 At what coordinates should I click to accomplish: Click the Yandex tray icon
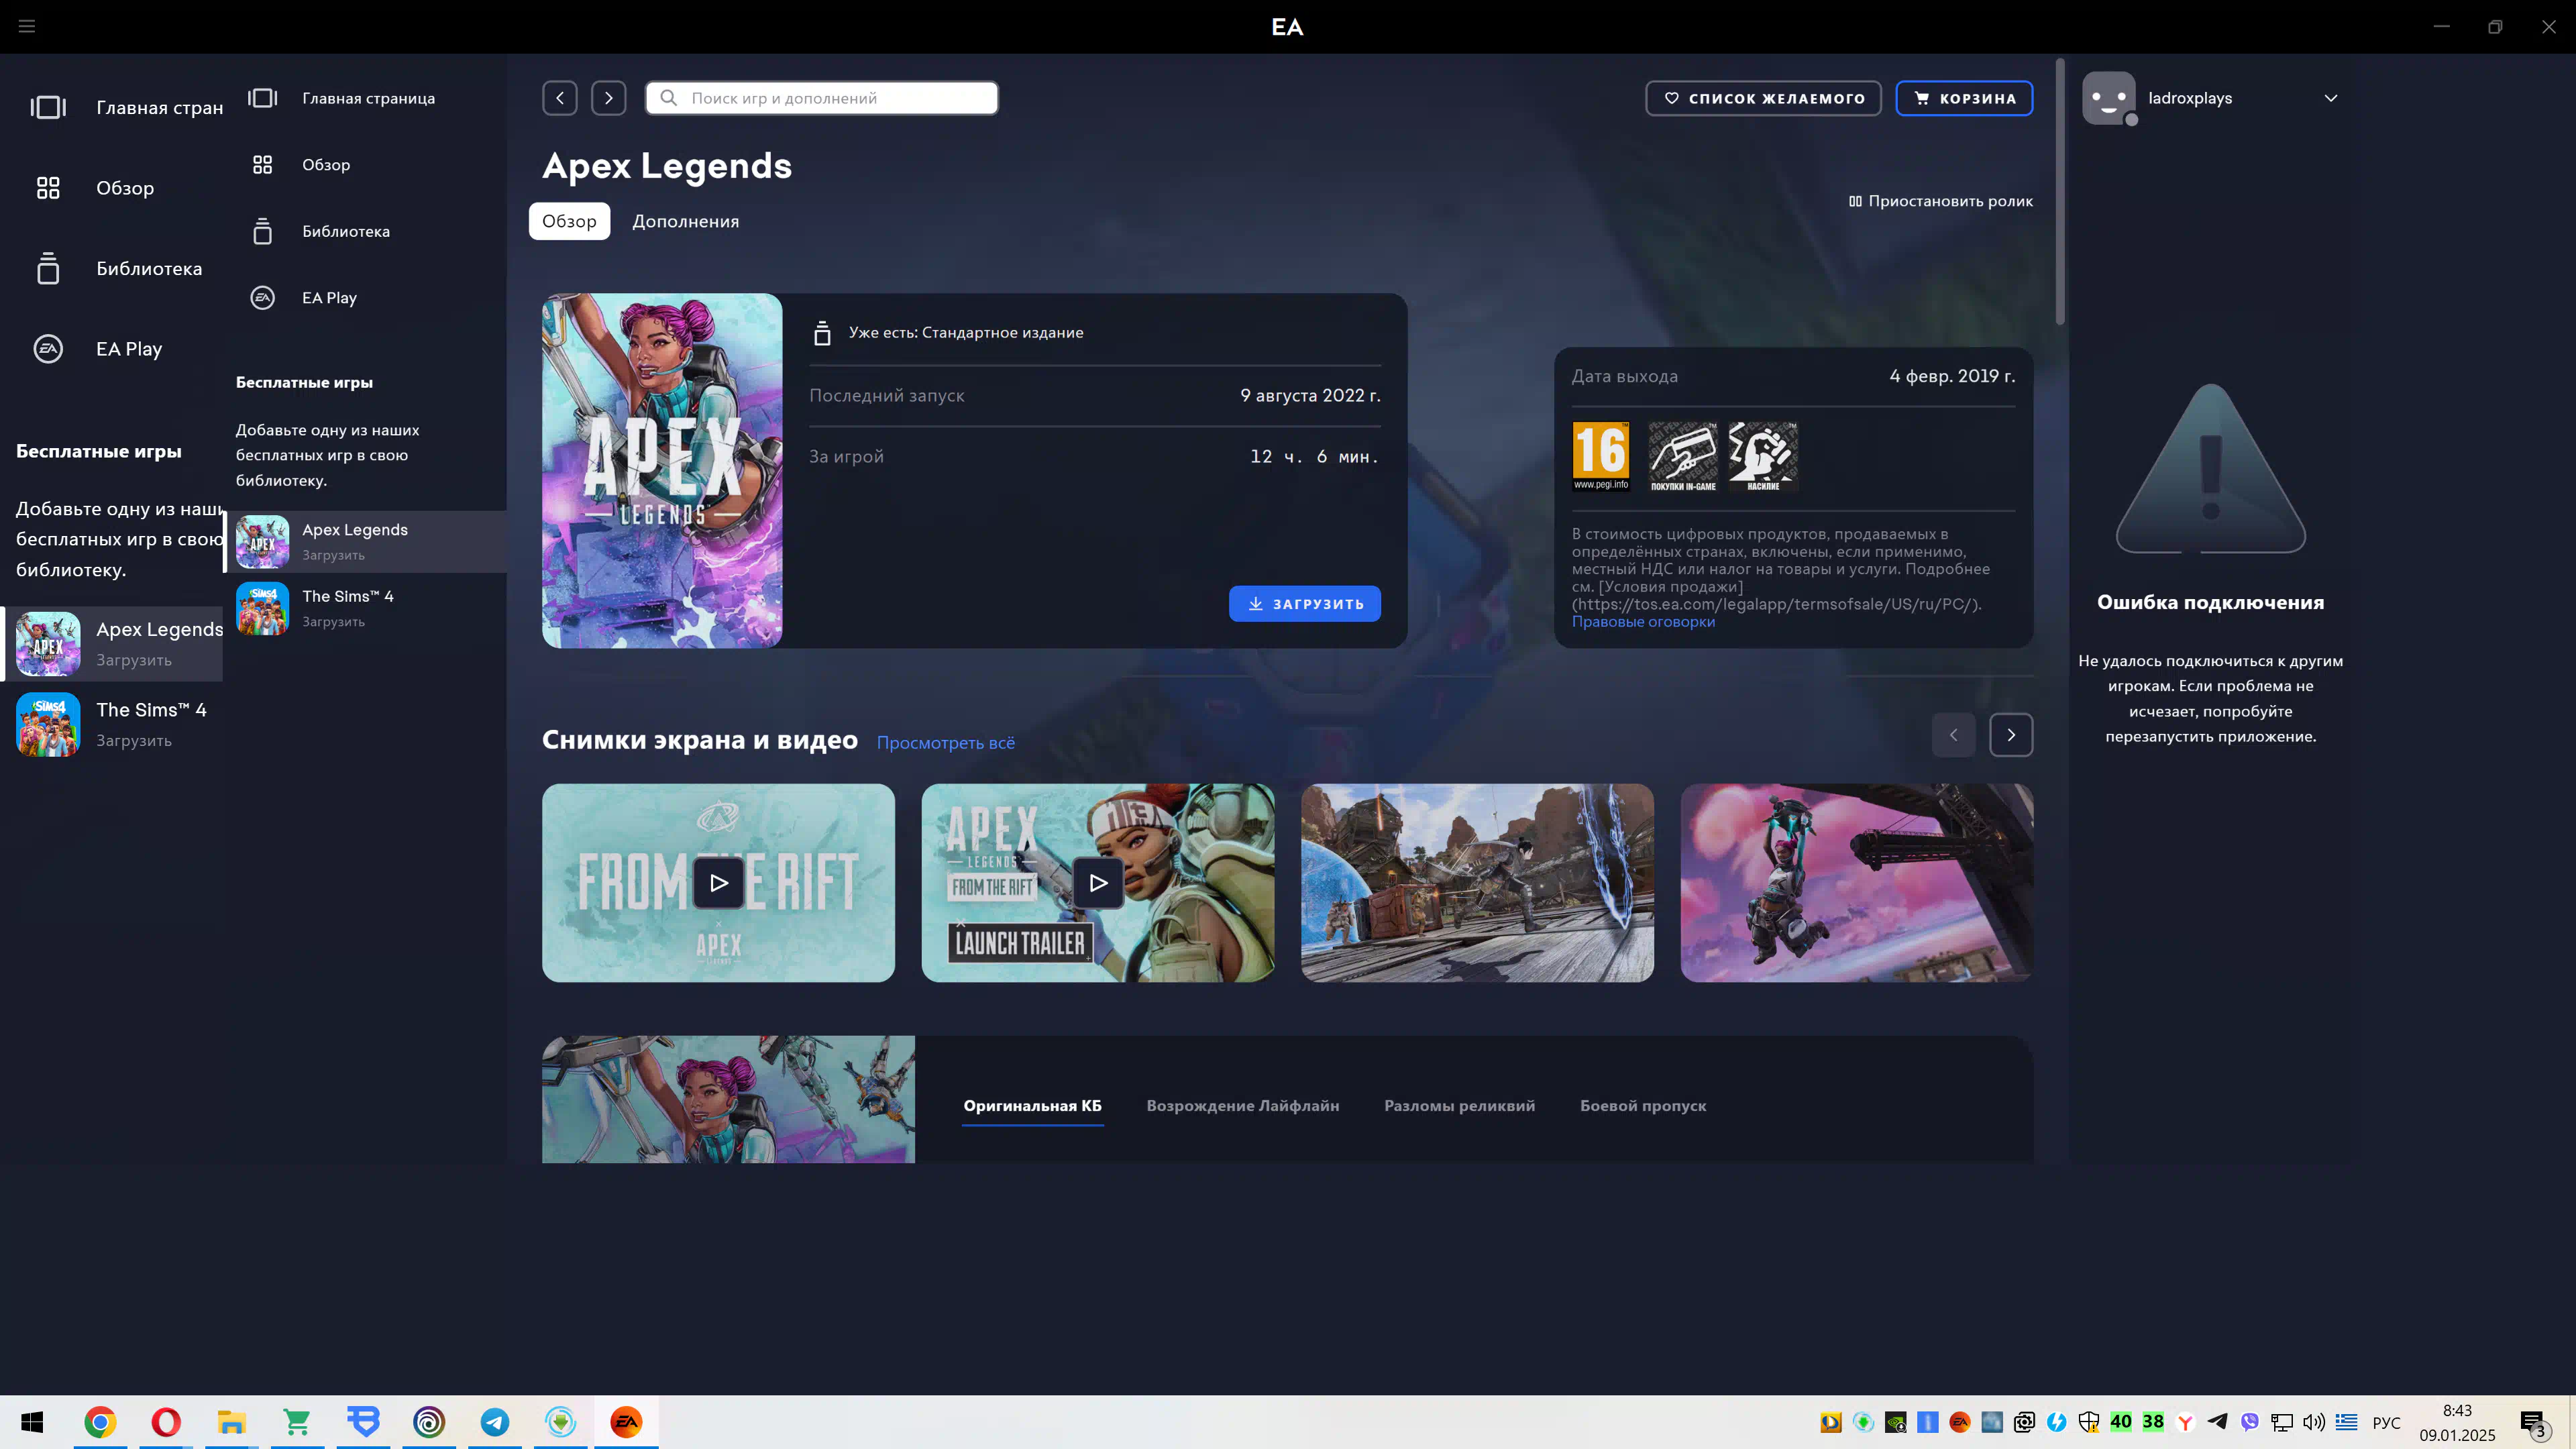click(x=2185, y=1422)
